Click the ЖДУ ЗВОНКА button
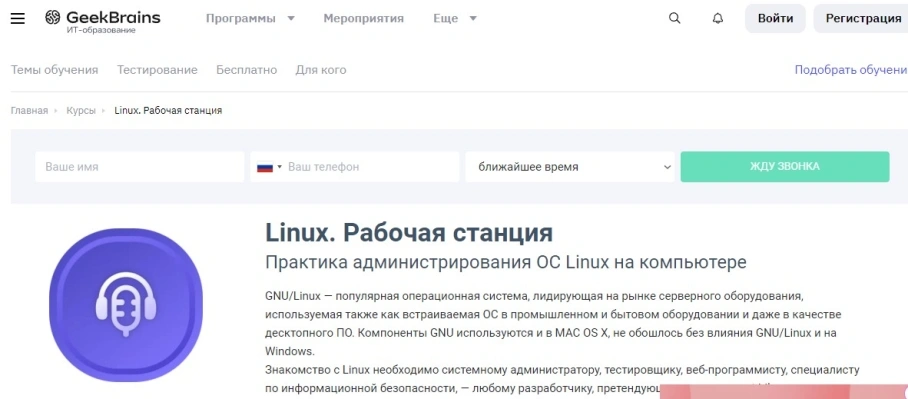This screenshot has height=399, width=908. click(x=785, y=167)
